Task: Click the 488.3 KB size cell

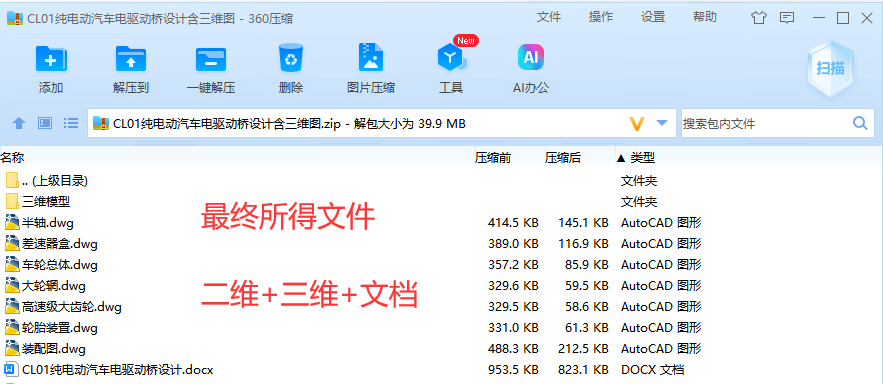Action: [x=513, y=349]
